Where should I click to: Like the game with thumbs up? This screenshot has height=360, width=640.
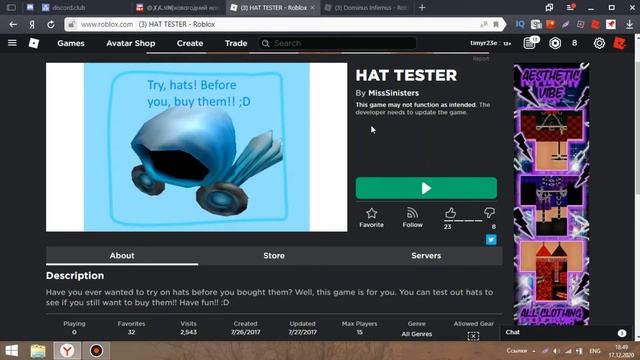pyautogui.click(x=450, y=213)
